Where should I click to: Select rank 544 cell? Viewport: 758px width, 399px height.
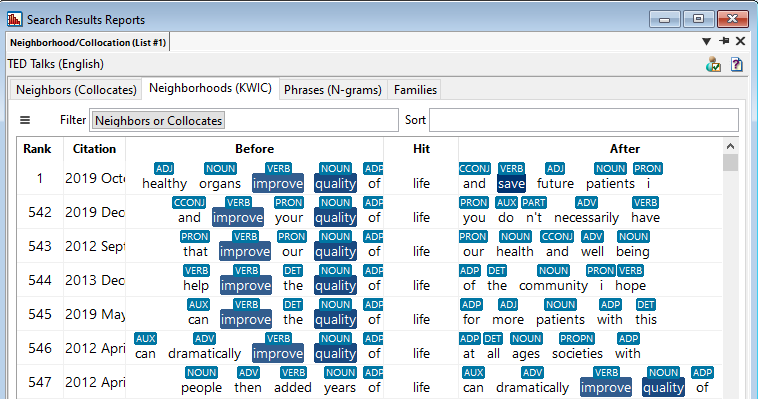[40, 280]
